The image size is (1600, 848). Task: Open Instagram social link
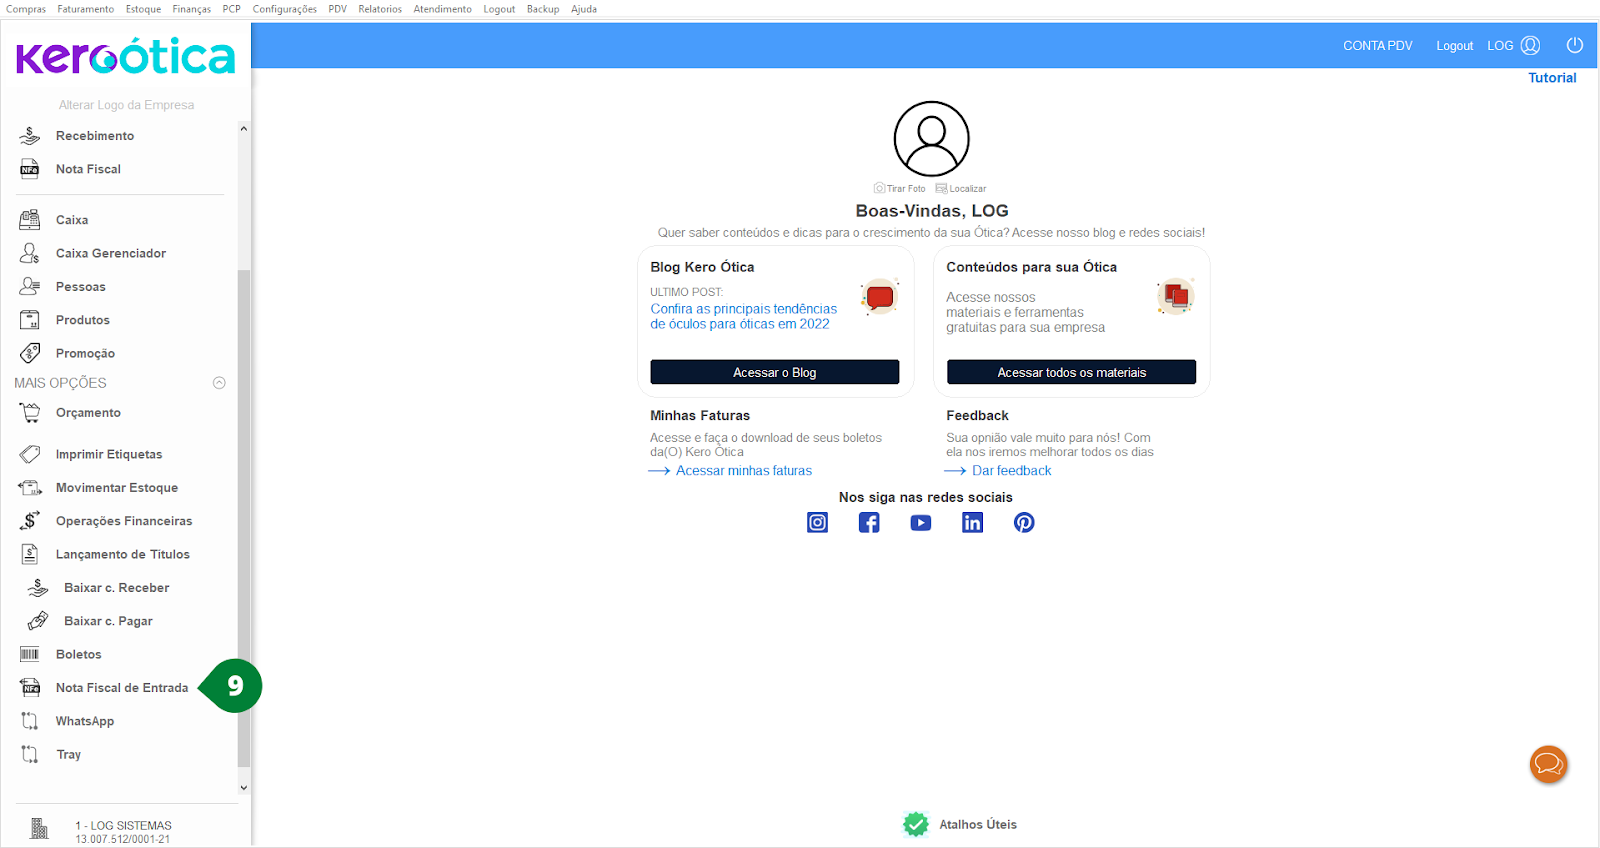[818, 522]
